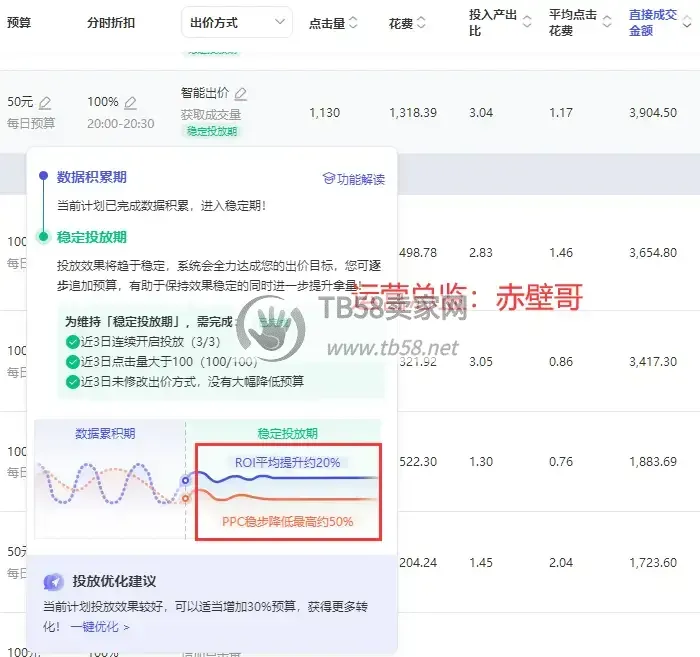Click the 投放优化建议 megaphone icon
This screenshot has width=700, height=657.
[54, 581]
